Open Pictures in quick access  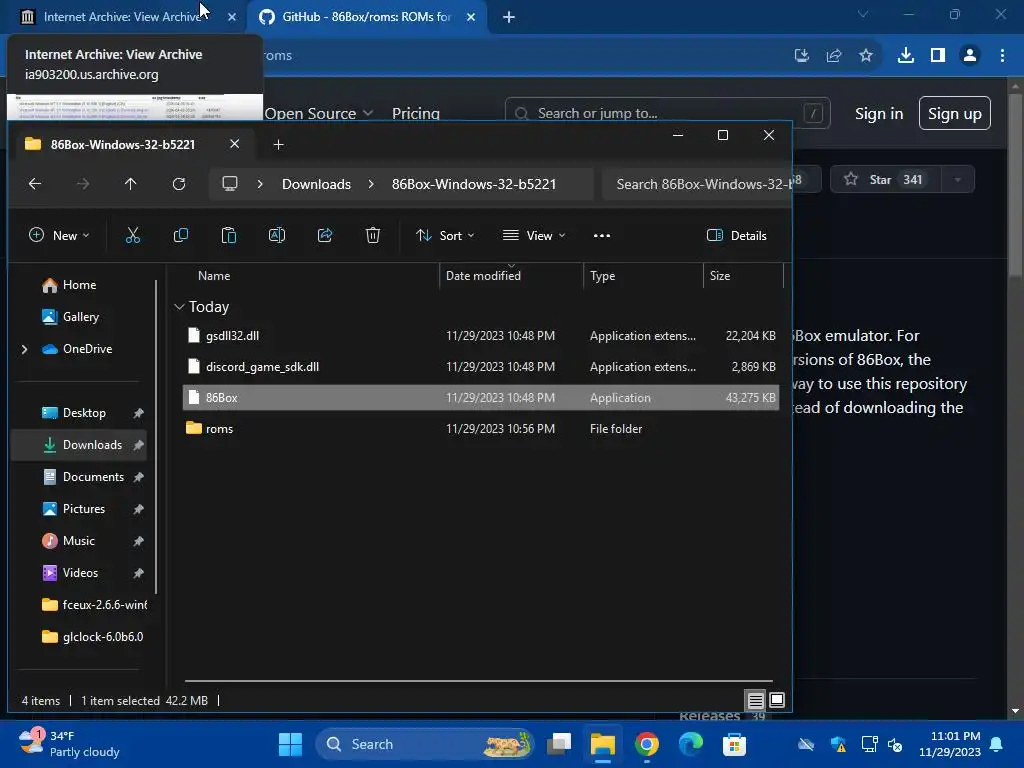(84, 509)
